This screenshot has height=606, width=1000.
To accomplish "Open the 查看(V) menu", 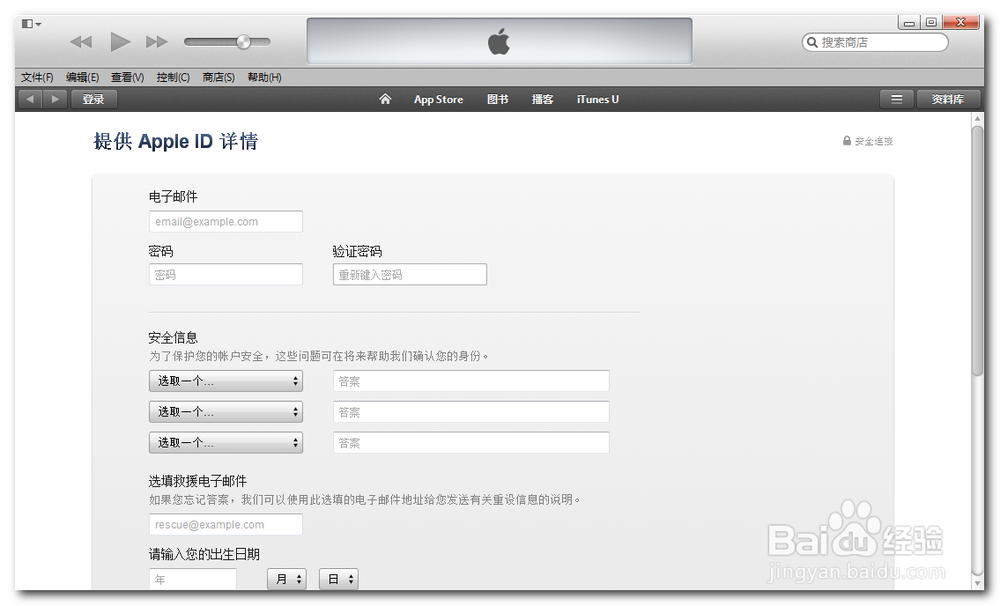I will [x=128, y=77].
